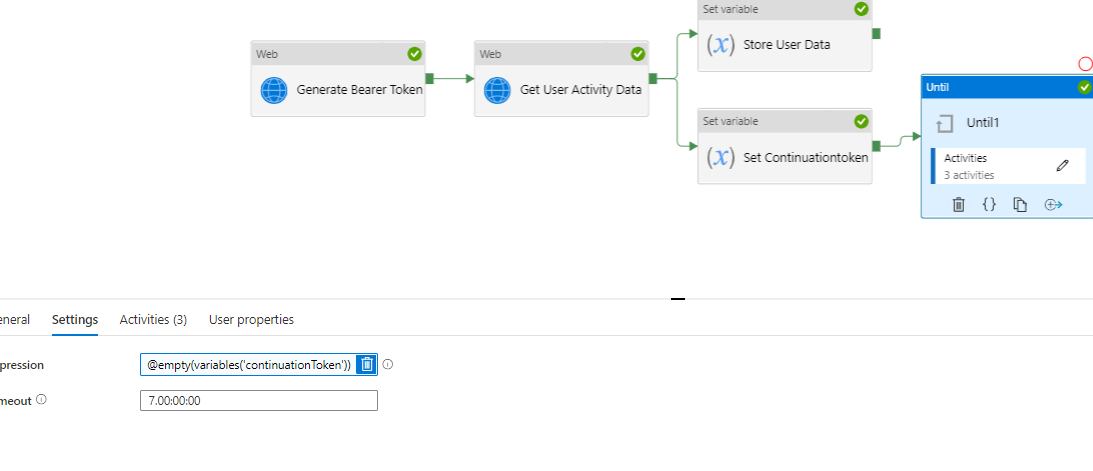Delete the Until1 activity using trash icon
Viewport: 1093px width, 471px height.
point(958,204)
